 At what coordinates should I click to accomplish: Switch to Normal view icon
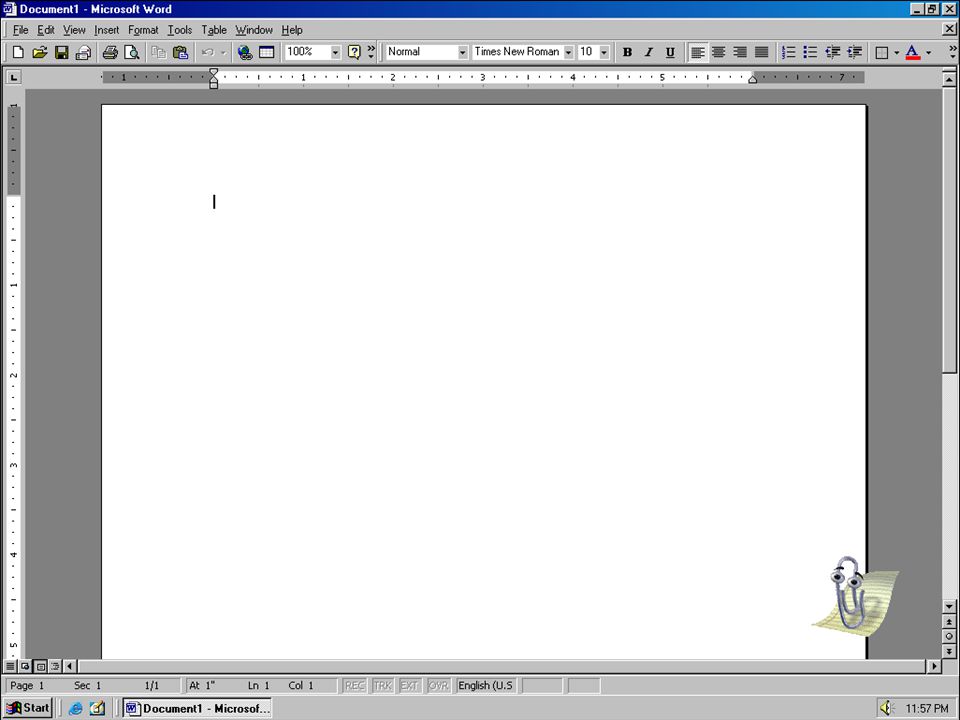10,666
